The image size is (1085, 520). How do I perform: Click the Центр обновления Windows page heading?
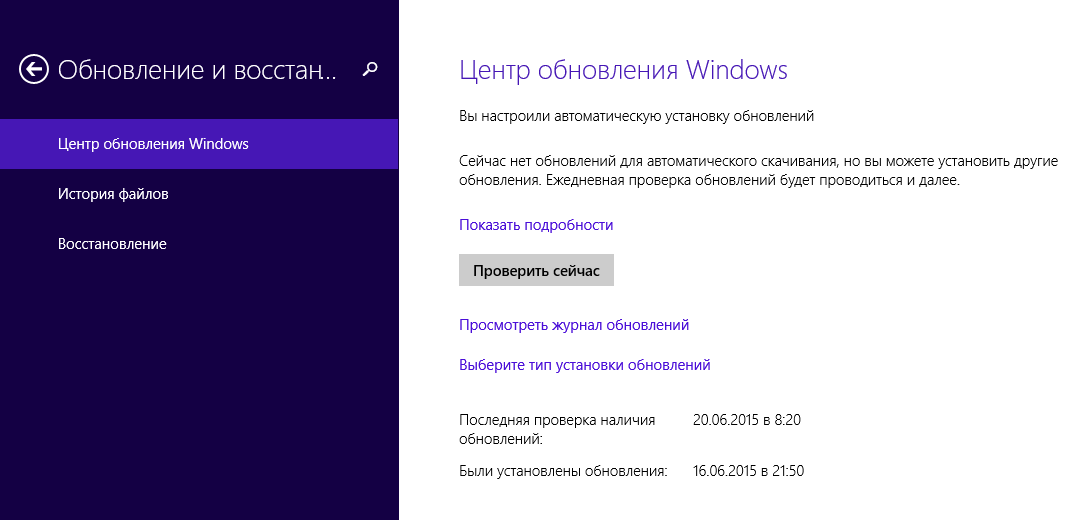623,70
